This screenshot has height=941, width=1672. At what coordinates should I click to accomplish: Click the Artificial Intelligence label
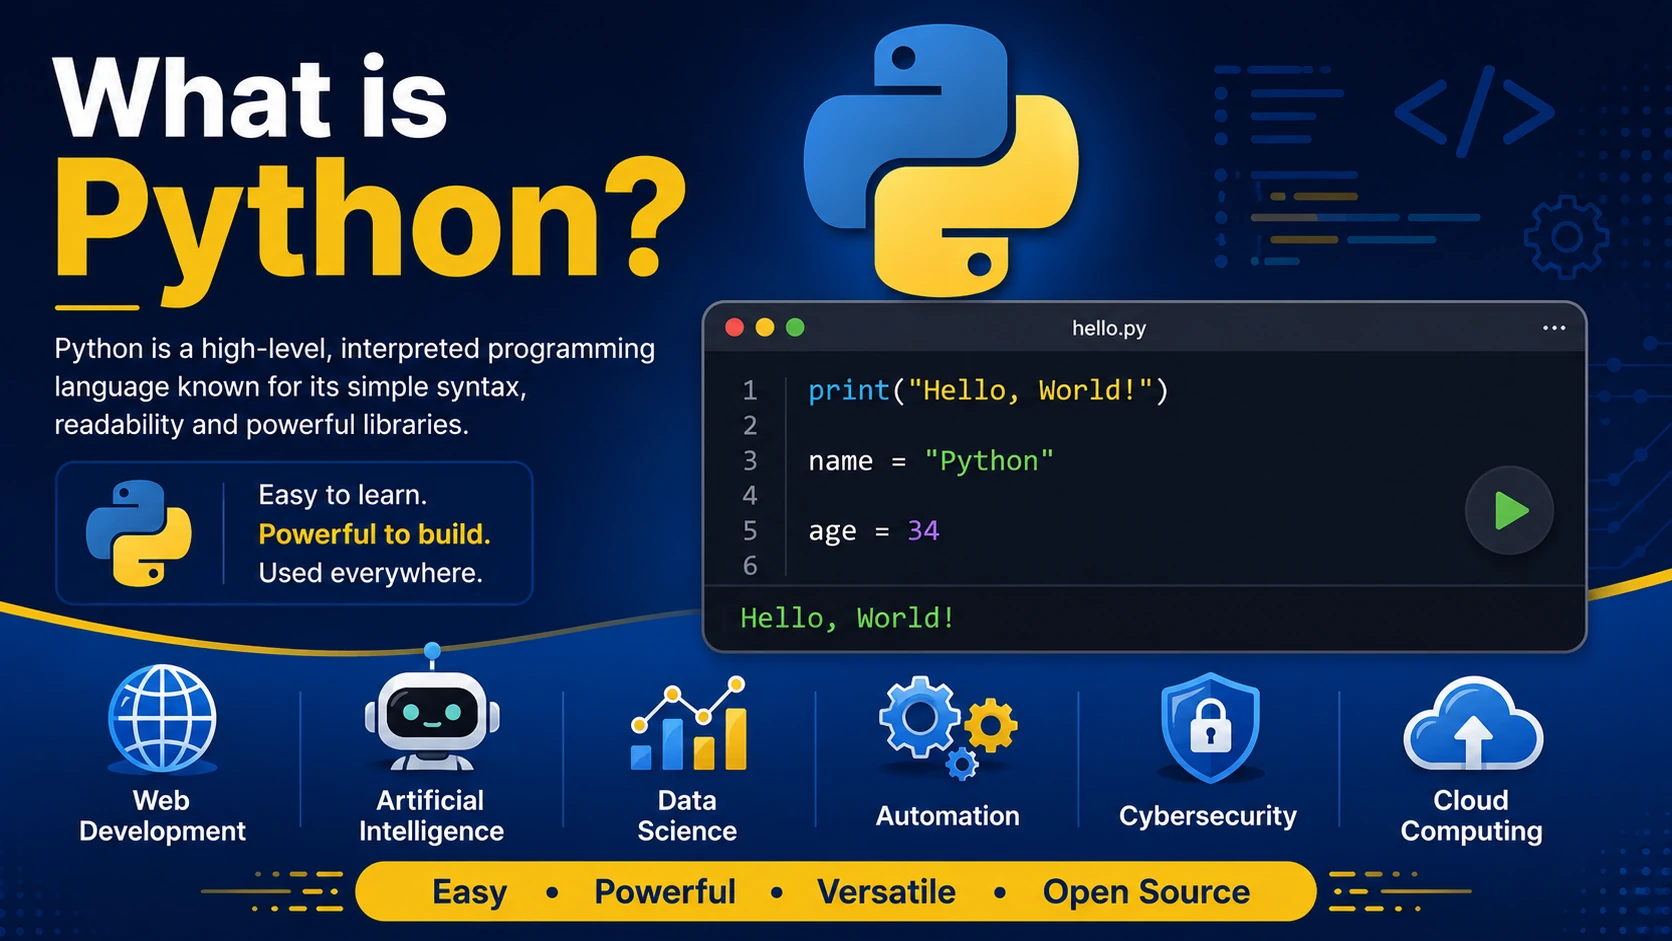click(x=431, y=816)
